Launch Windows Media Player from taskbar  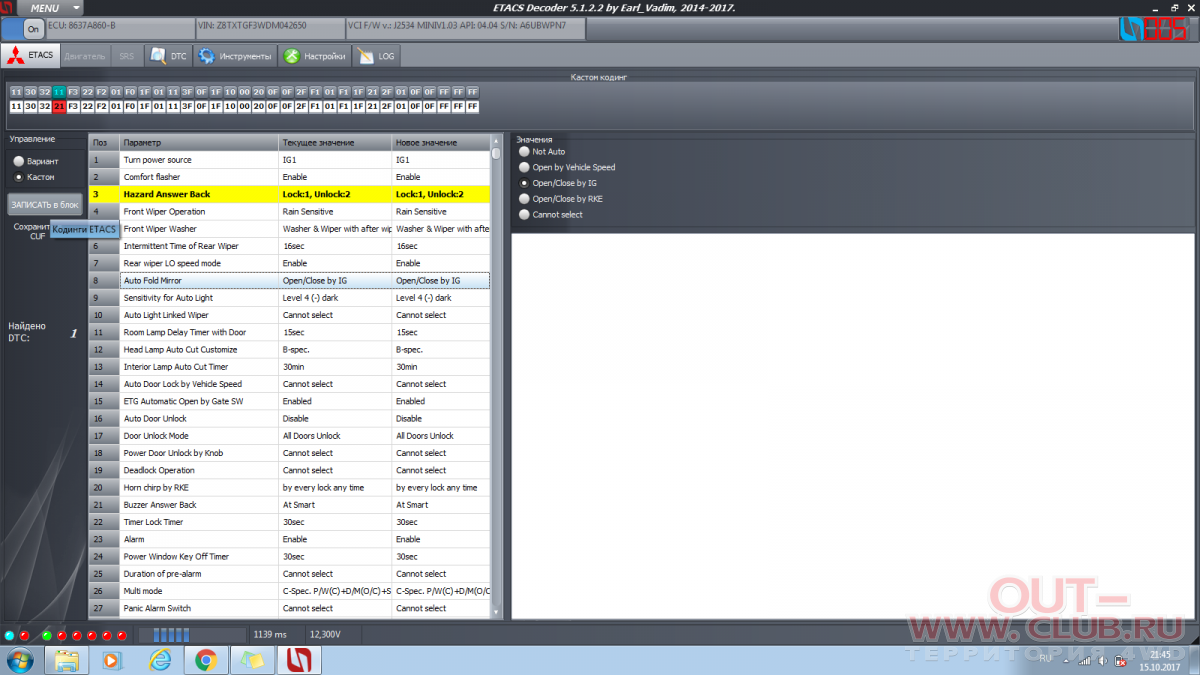(112, 660)
